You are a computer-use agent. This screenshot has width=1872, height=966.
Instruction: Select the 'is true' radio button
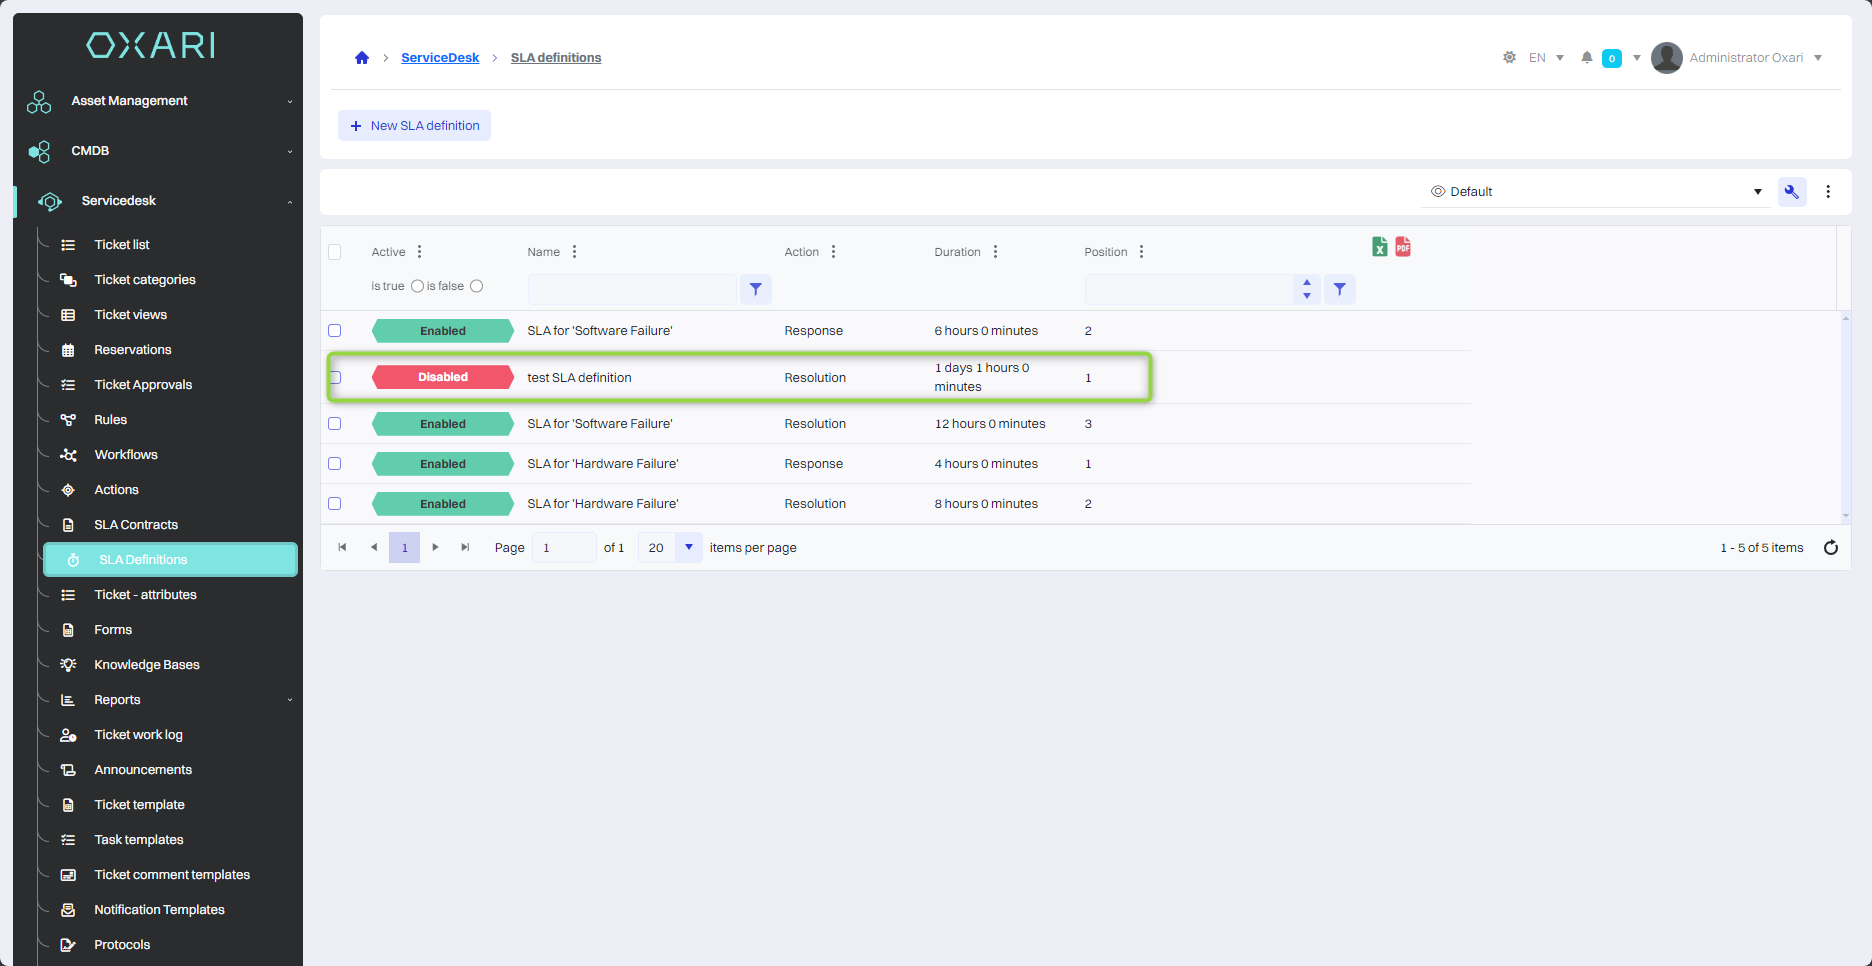click(417, 286)
